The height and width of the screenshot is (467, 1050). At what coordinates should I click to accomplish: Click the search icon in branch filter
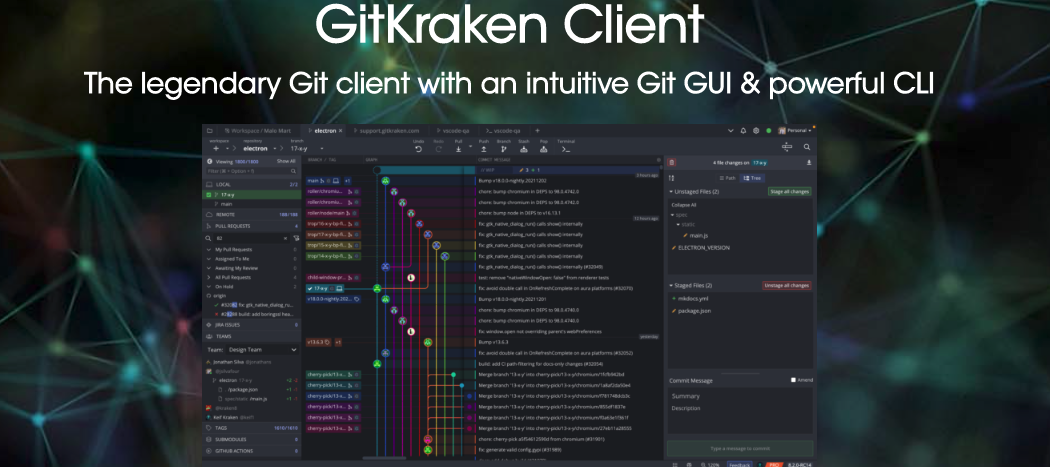pos(293,172)
